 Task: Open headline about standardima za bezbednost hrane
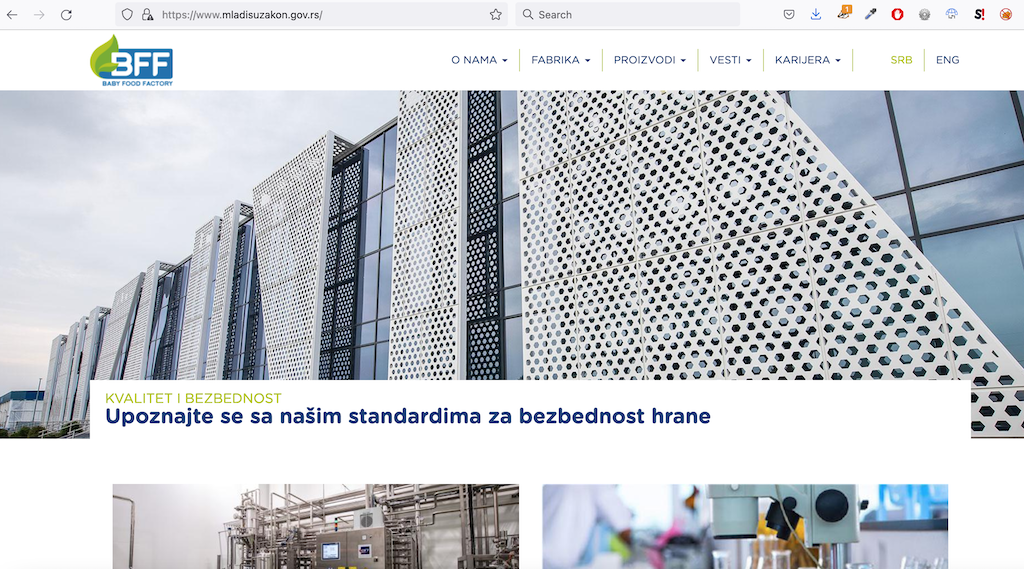pyautogui.click(x=408, y=416)
